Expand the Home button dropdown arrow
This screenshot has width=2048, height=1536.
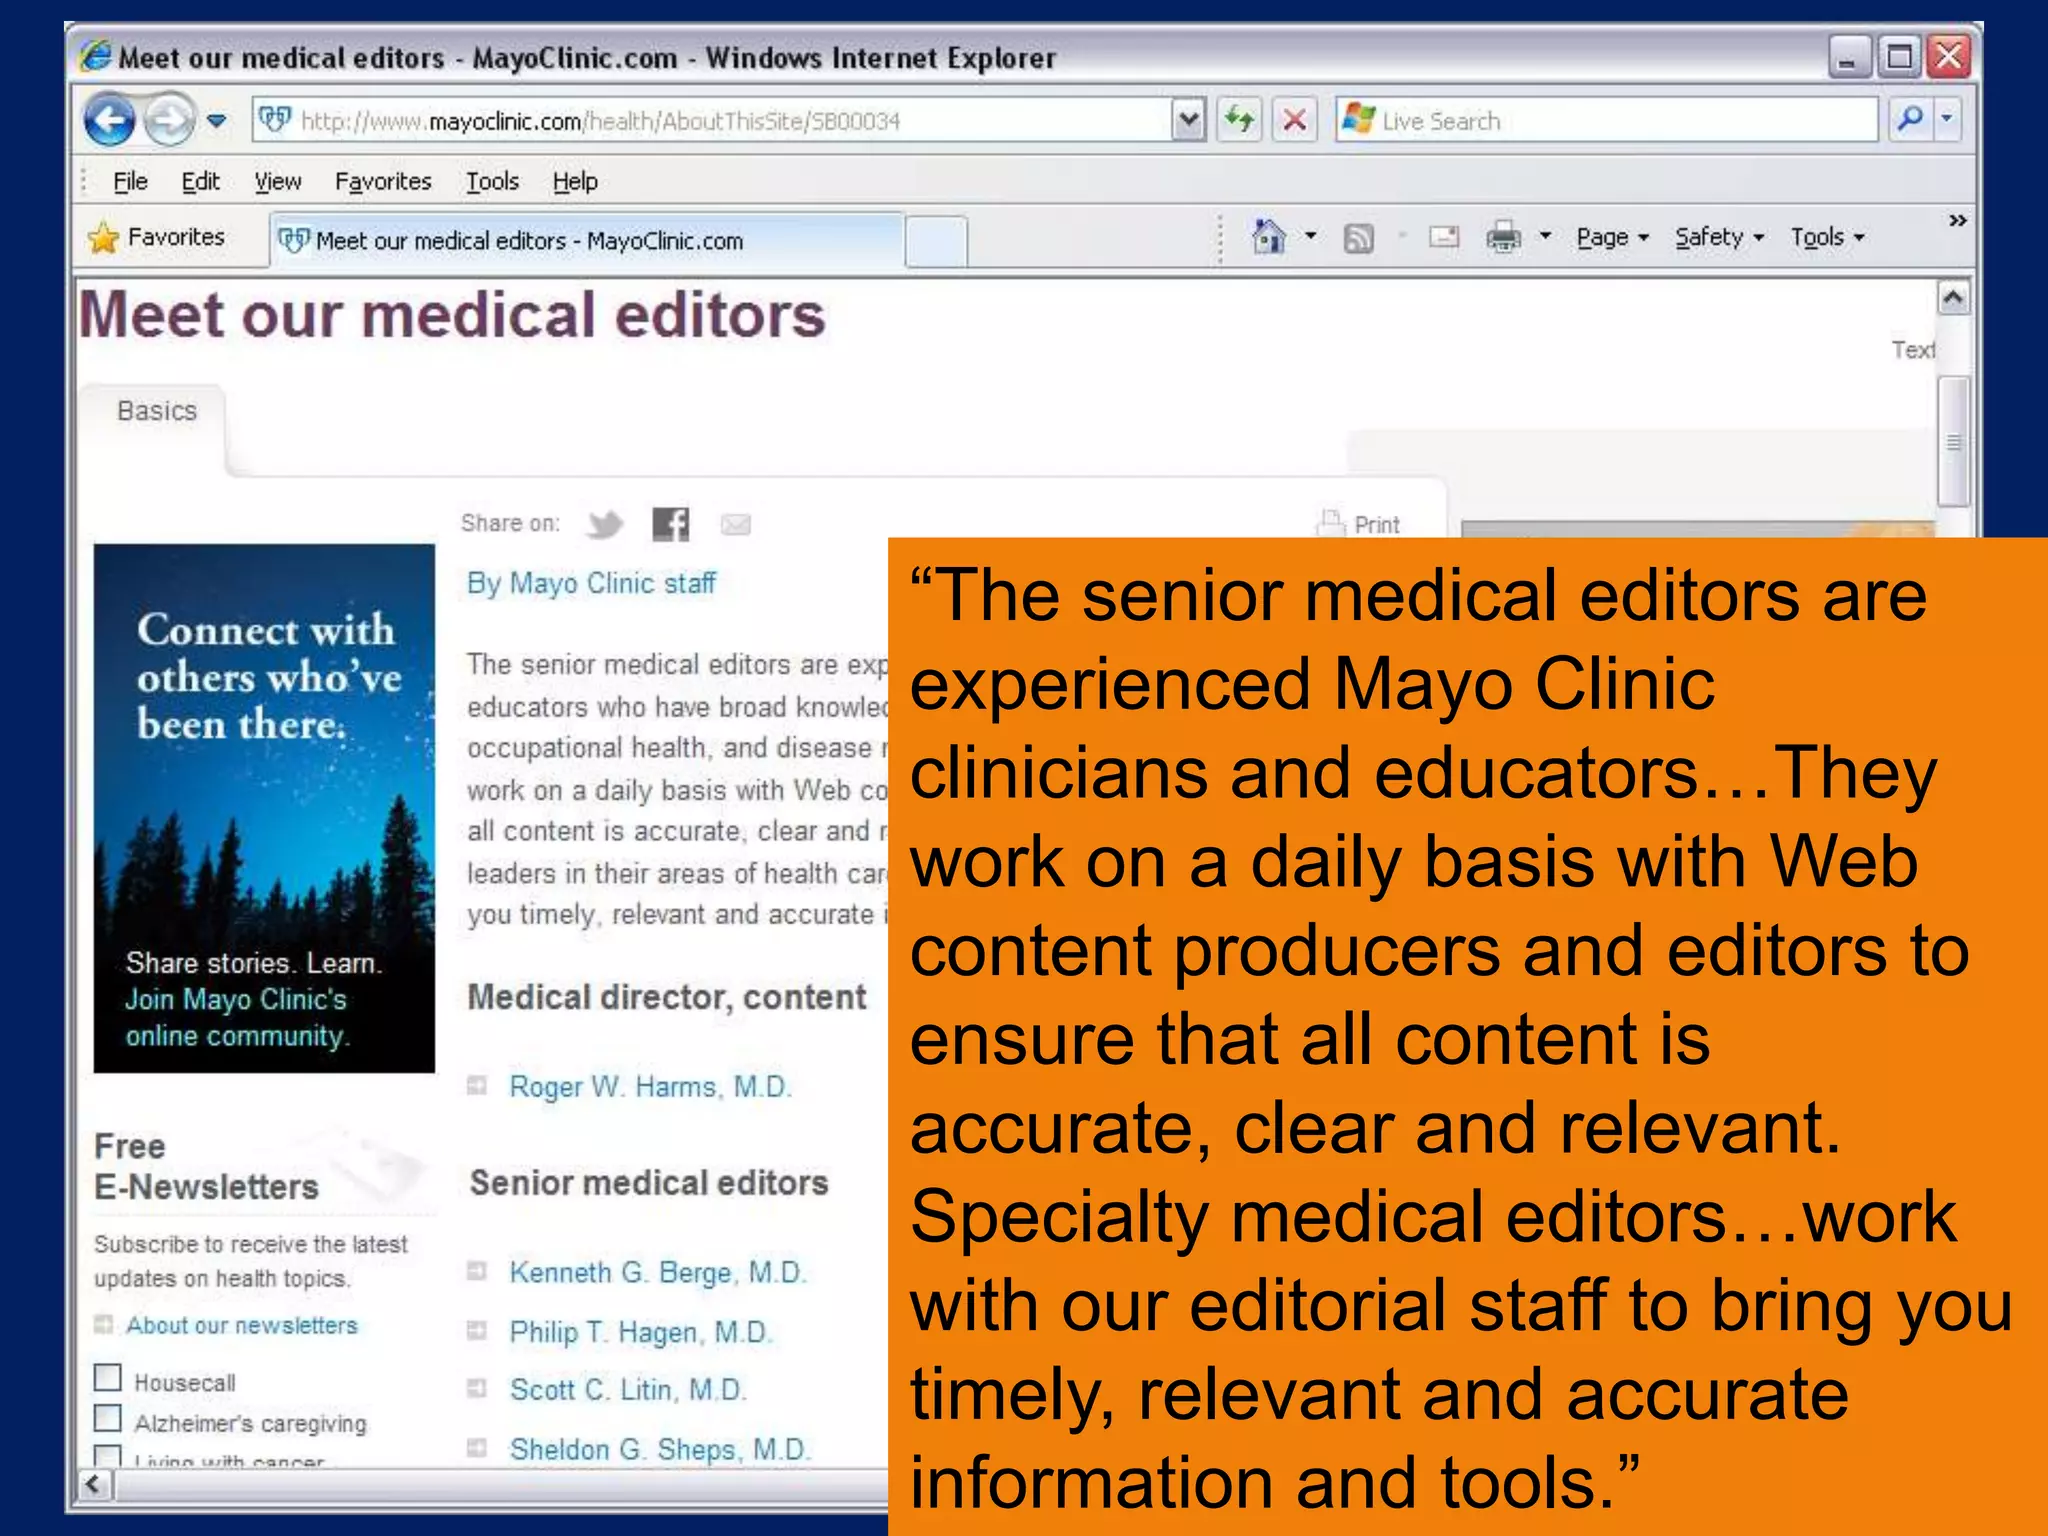coord(1310,237)
